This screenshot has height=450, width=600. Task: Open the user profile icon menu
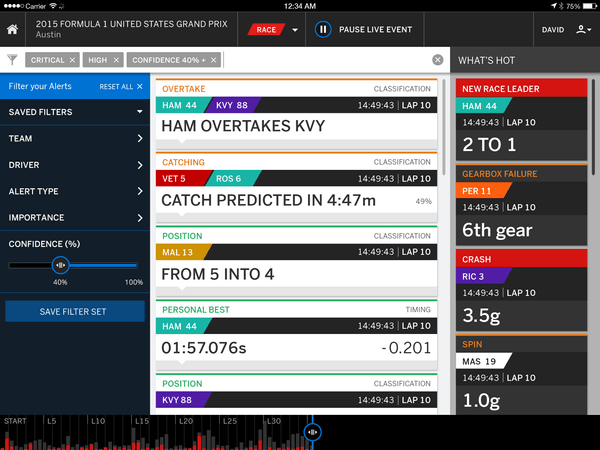click(582, 30)
